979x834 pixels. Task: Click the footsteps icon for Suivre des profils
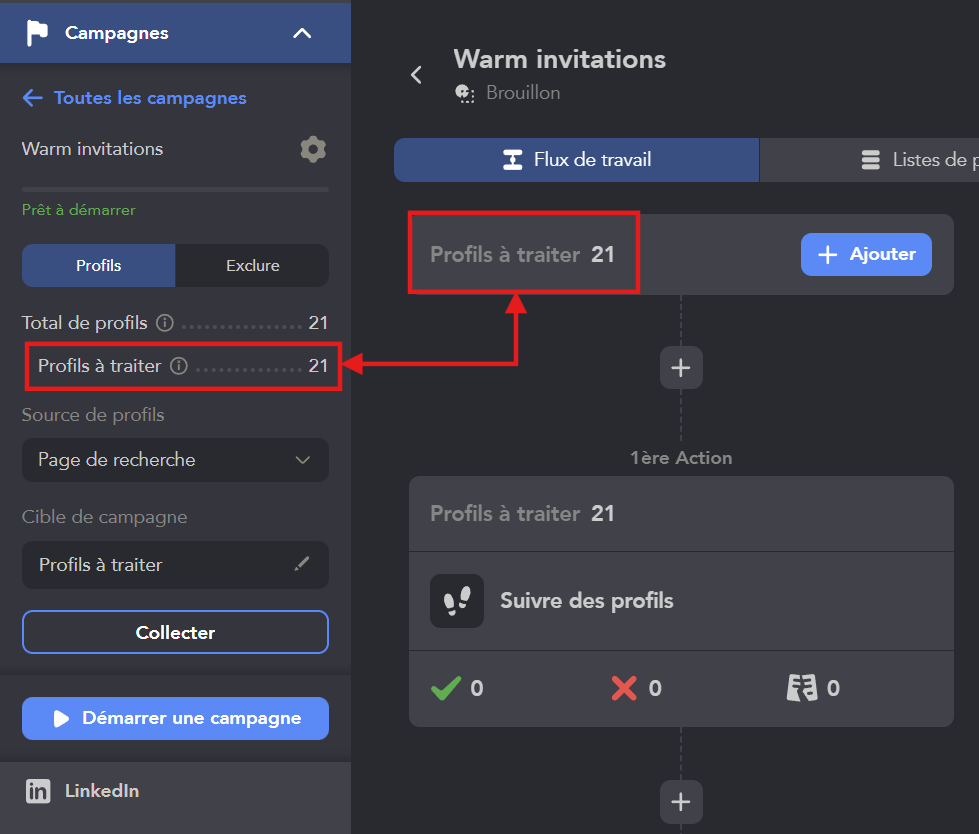[457, 601]
